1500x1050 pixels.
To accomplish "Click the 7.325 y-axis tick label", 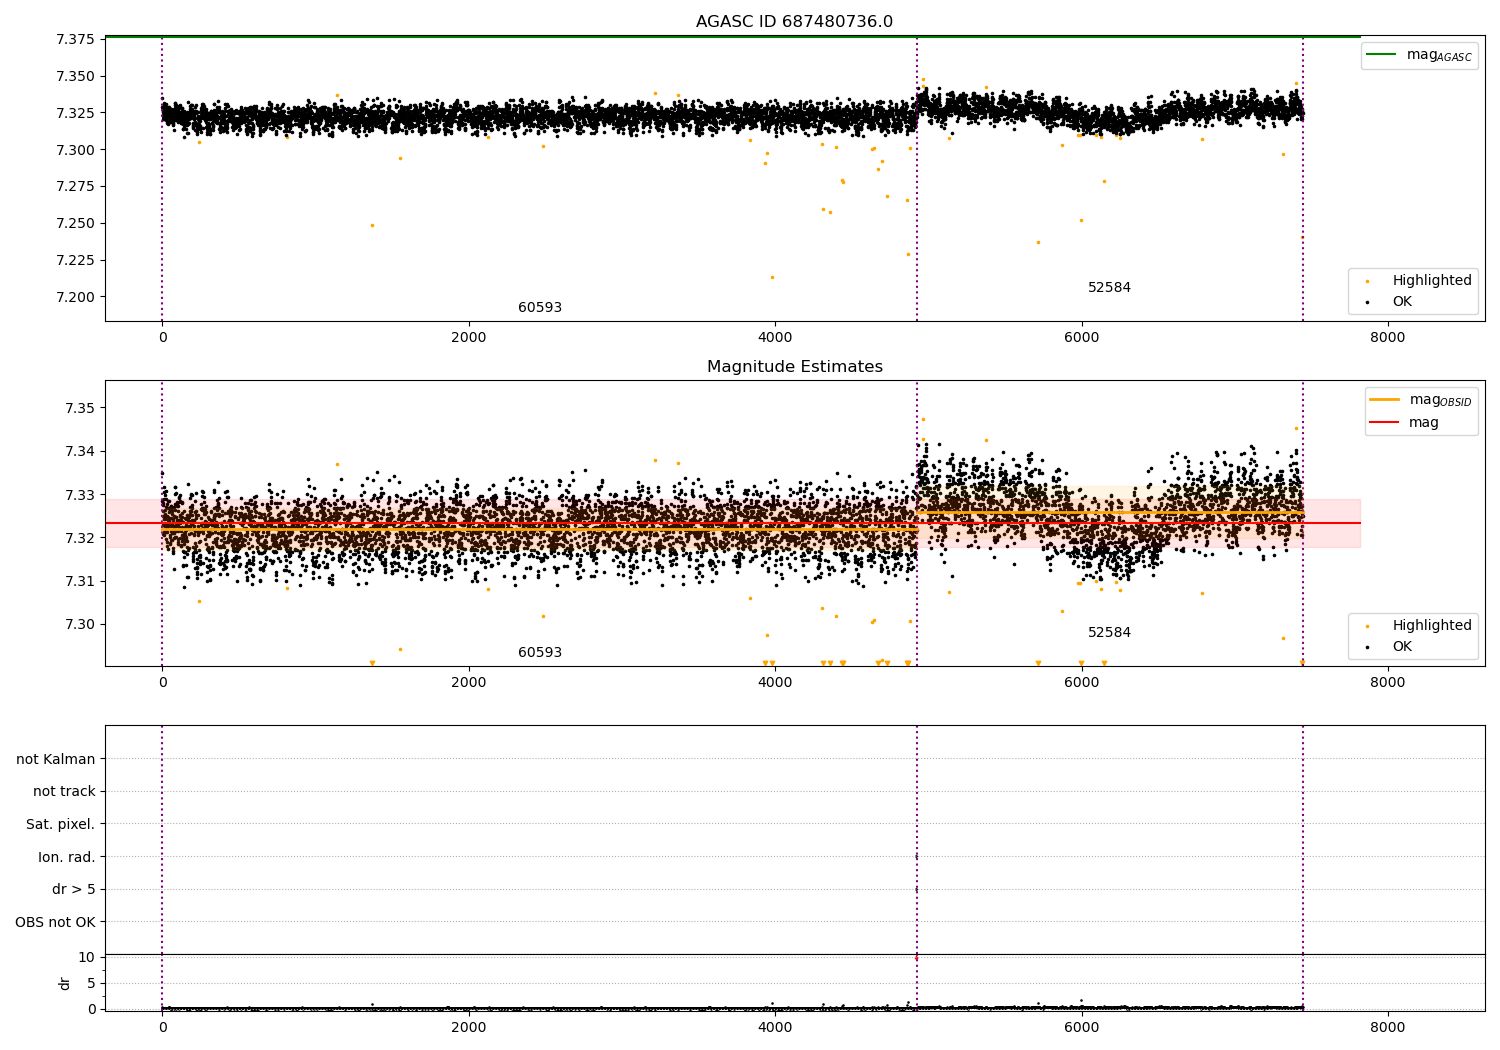I will 75,113.
